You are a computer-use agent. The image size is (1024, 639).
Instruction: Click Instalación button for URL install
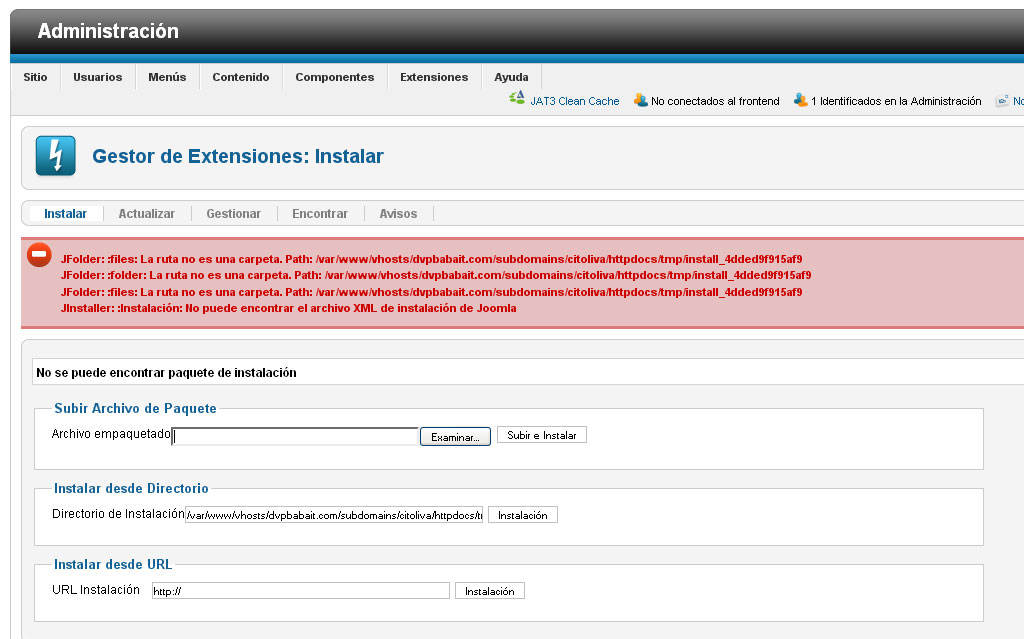pyautogui.click(x=490, y=591)
